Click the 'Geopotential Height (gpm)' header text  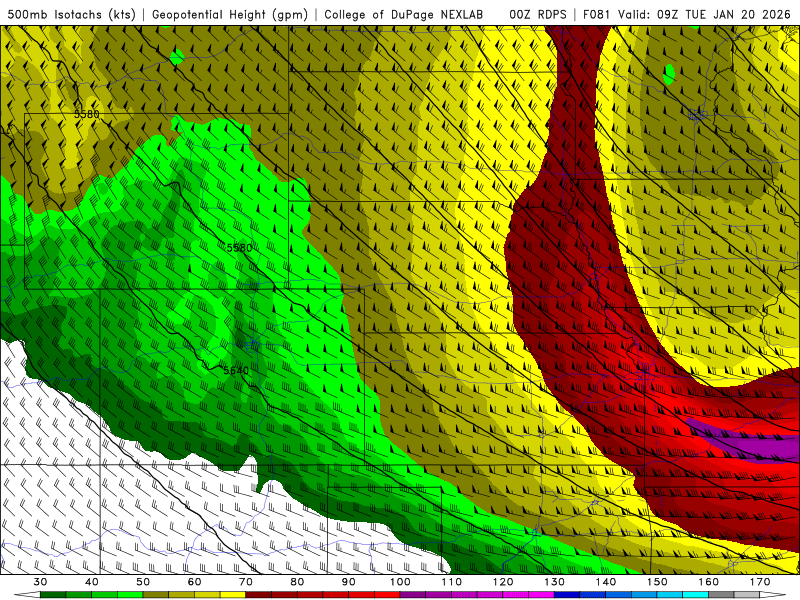pos(230,14)
